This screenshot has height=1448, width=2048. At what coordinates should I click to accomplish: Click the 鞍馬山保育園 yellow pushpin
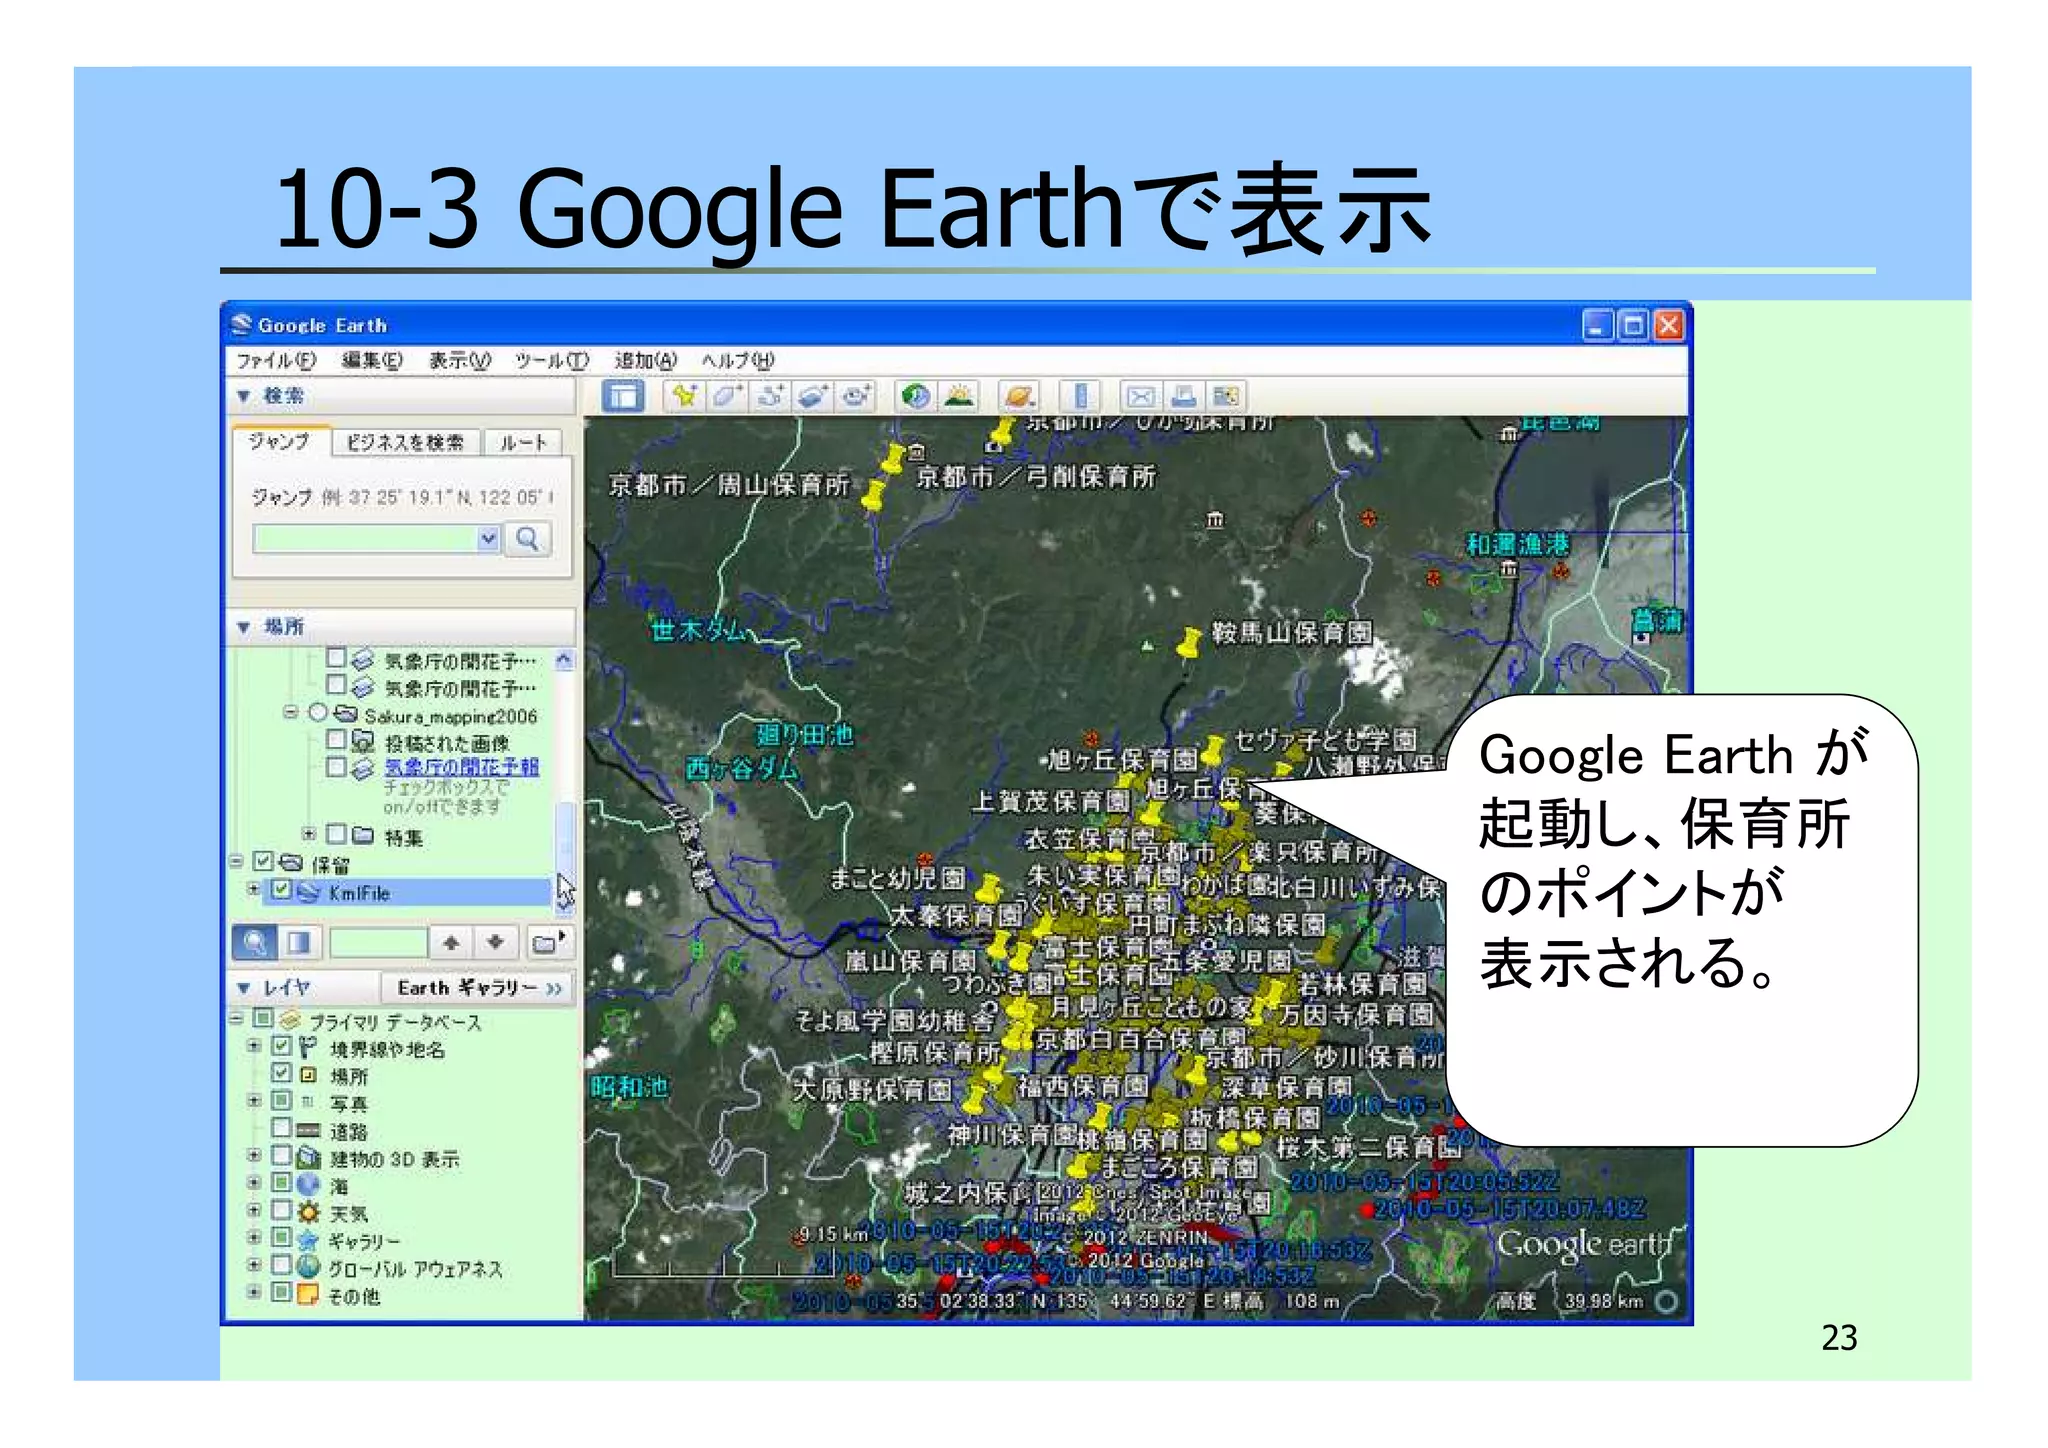pos(1188,642)
